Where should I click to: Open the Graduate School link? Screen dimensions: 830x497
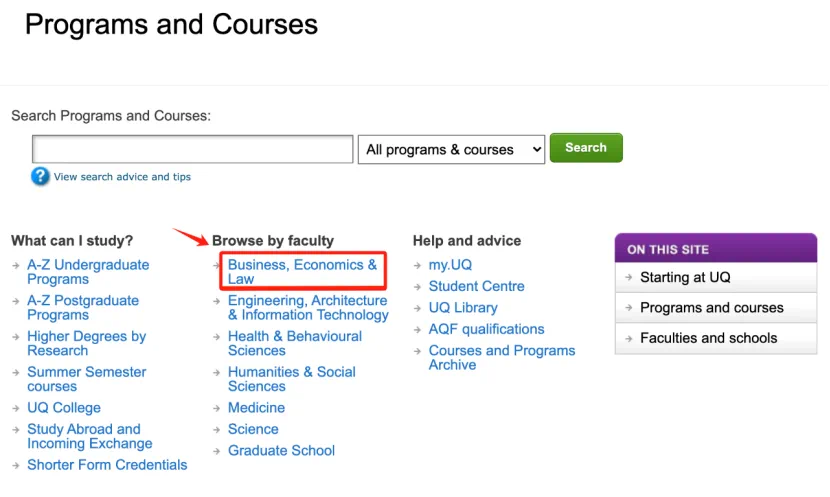coord(281,451)
